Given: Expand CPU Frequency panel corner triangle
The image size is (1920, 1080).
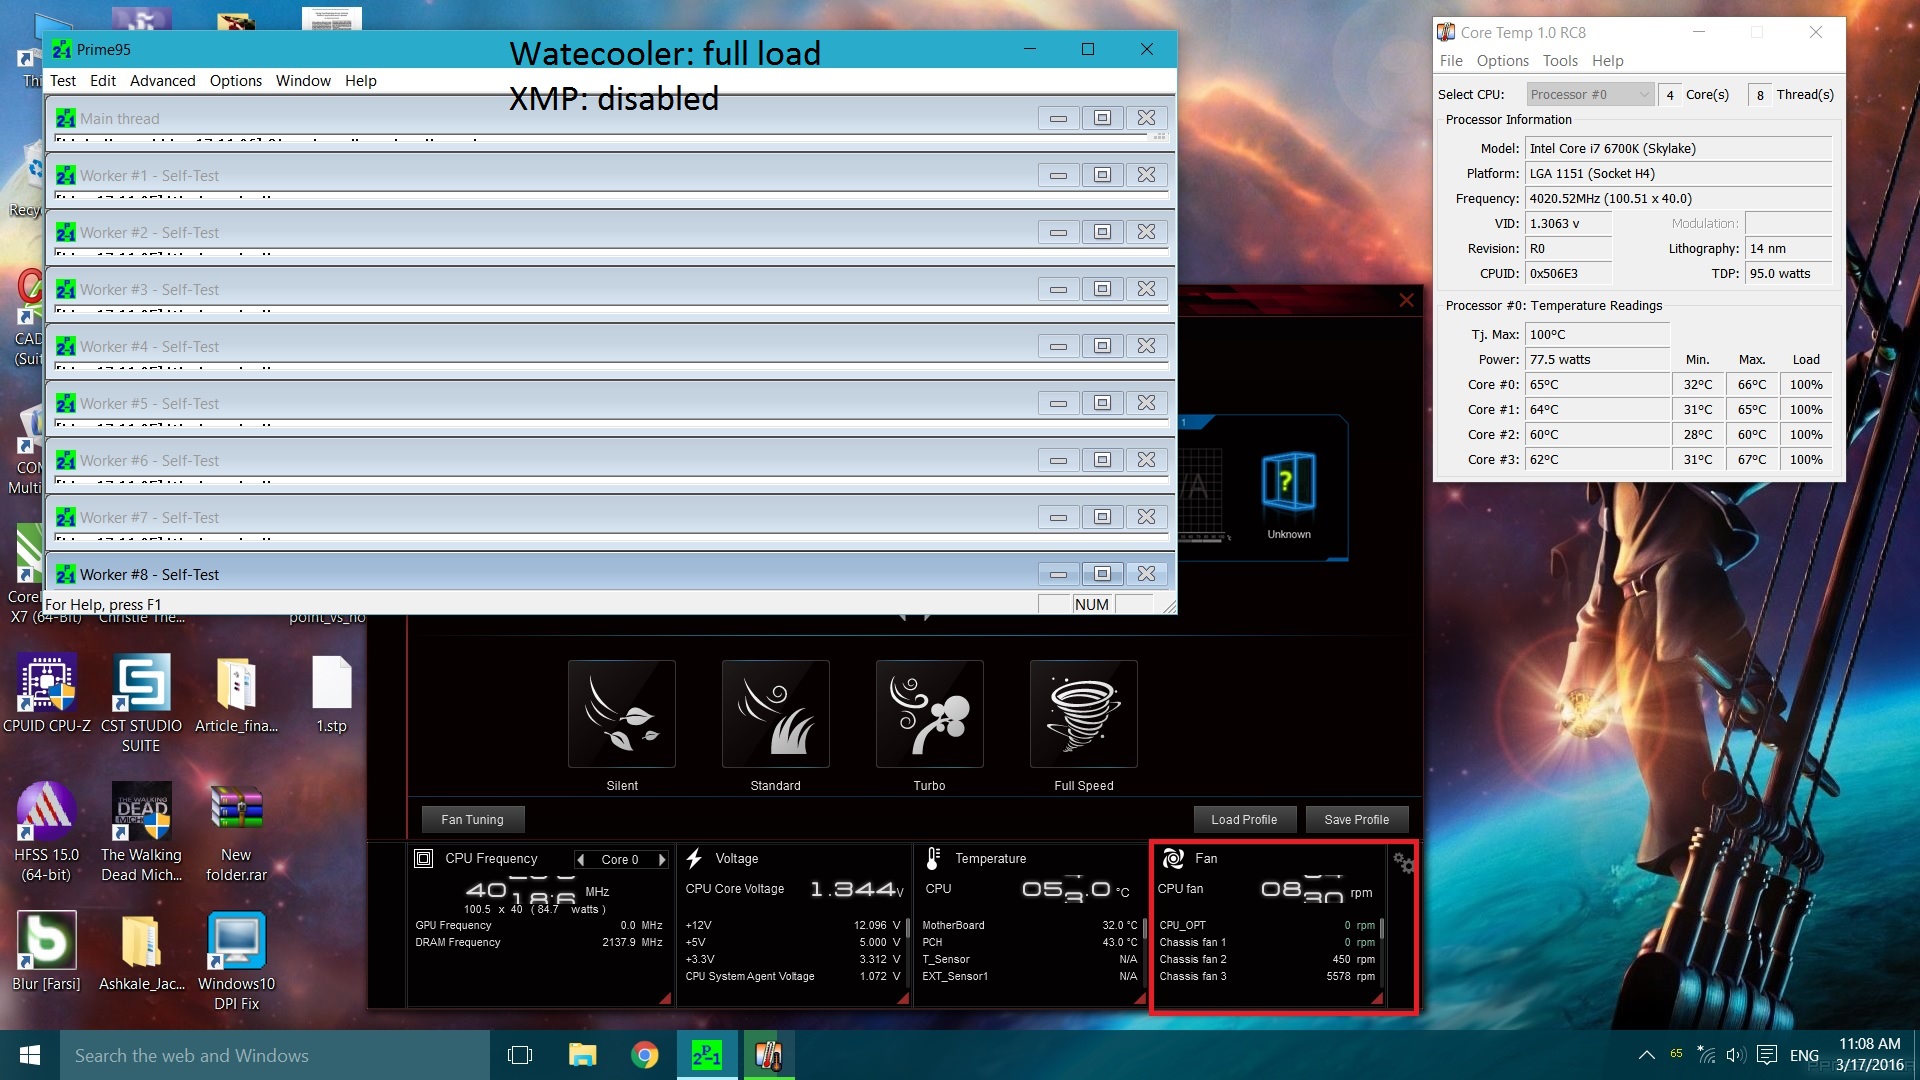Looking at the screenshot, I should pyautogui.click(x=665, y=998).
